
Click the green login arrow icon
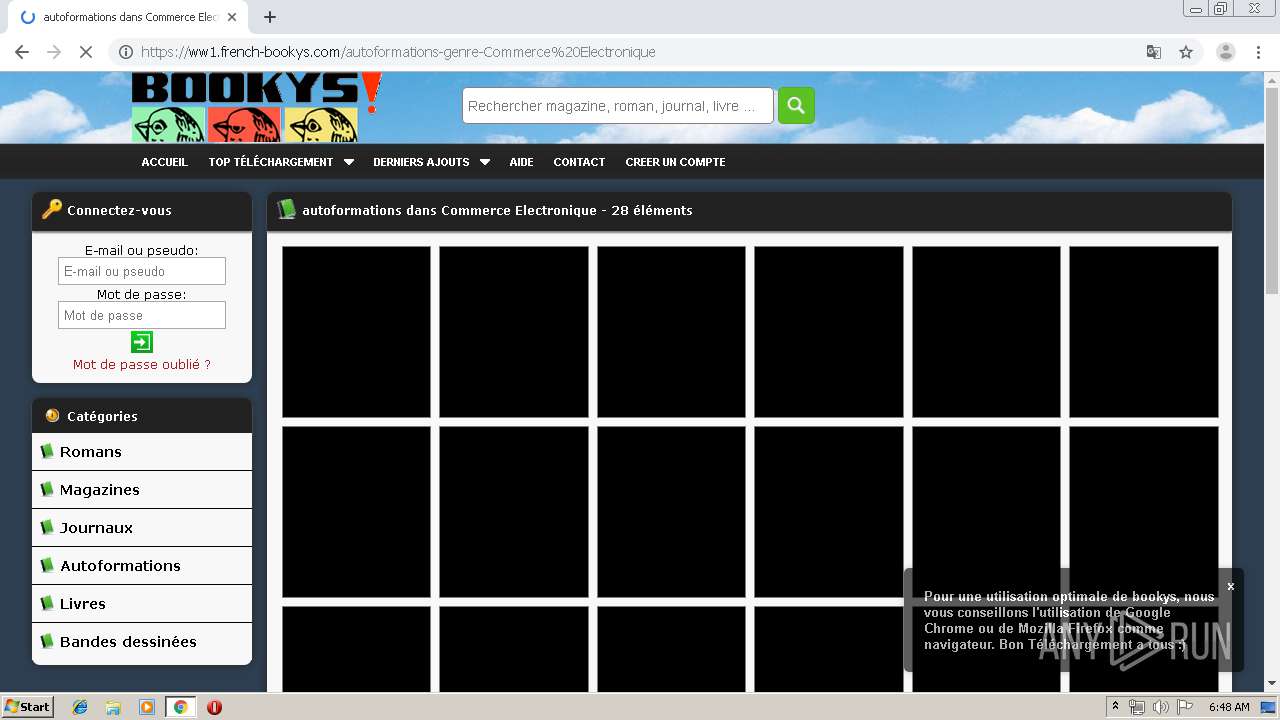[142, 342]
